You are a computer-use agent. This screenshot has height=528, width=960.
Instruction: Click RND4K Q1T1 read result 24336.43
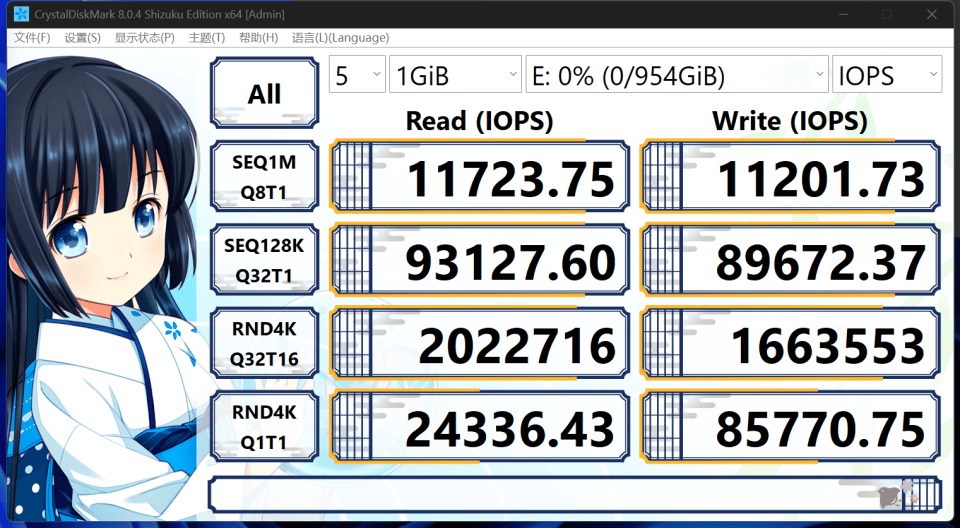coord(479,426)
